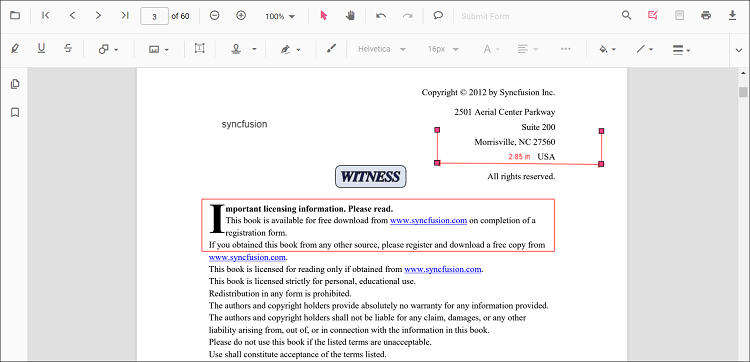Image resolution: width=750 pixels, height=362 pixels.
Task: Activate the pan hand tool
Action: 350,16
